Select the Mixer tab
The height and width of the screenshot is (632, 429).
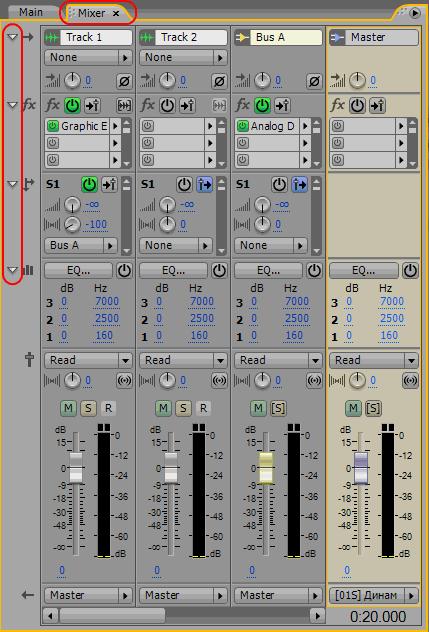(x=92, y=13)
